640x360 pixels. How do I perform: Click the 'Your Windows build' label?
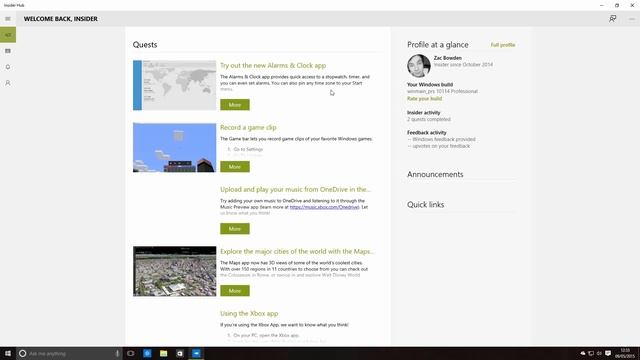click(x=430, y=84)
